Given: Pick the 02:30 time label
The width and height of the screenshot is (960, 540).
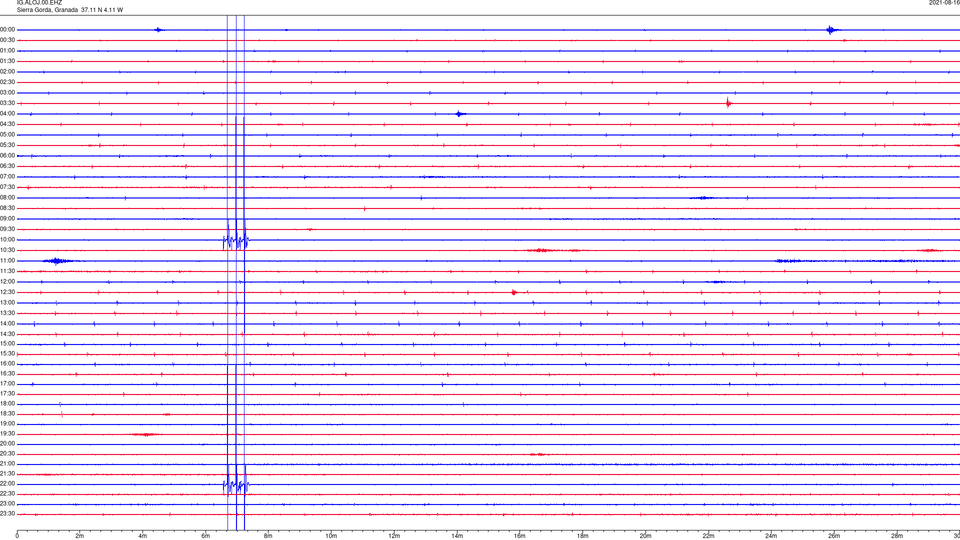Looking at the screenshot, I should pos(7,82).
